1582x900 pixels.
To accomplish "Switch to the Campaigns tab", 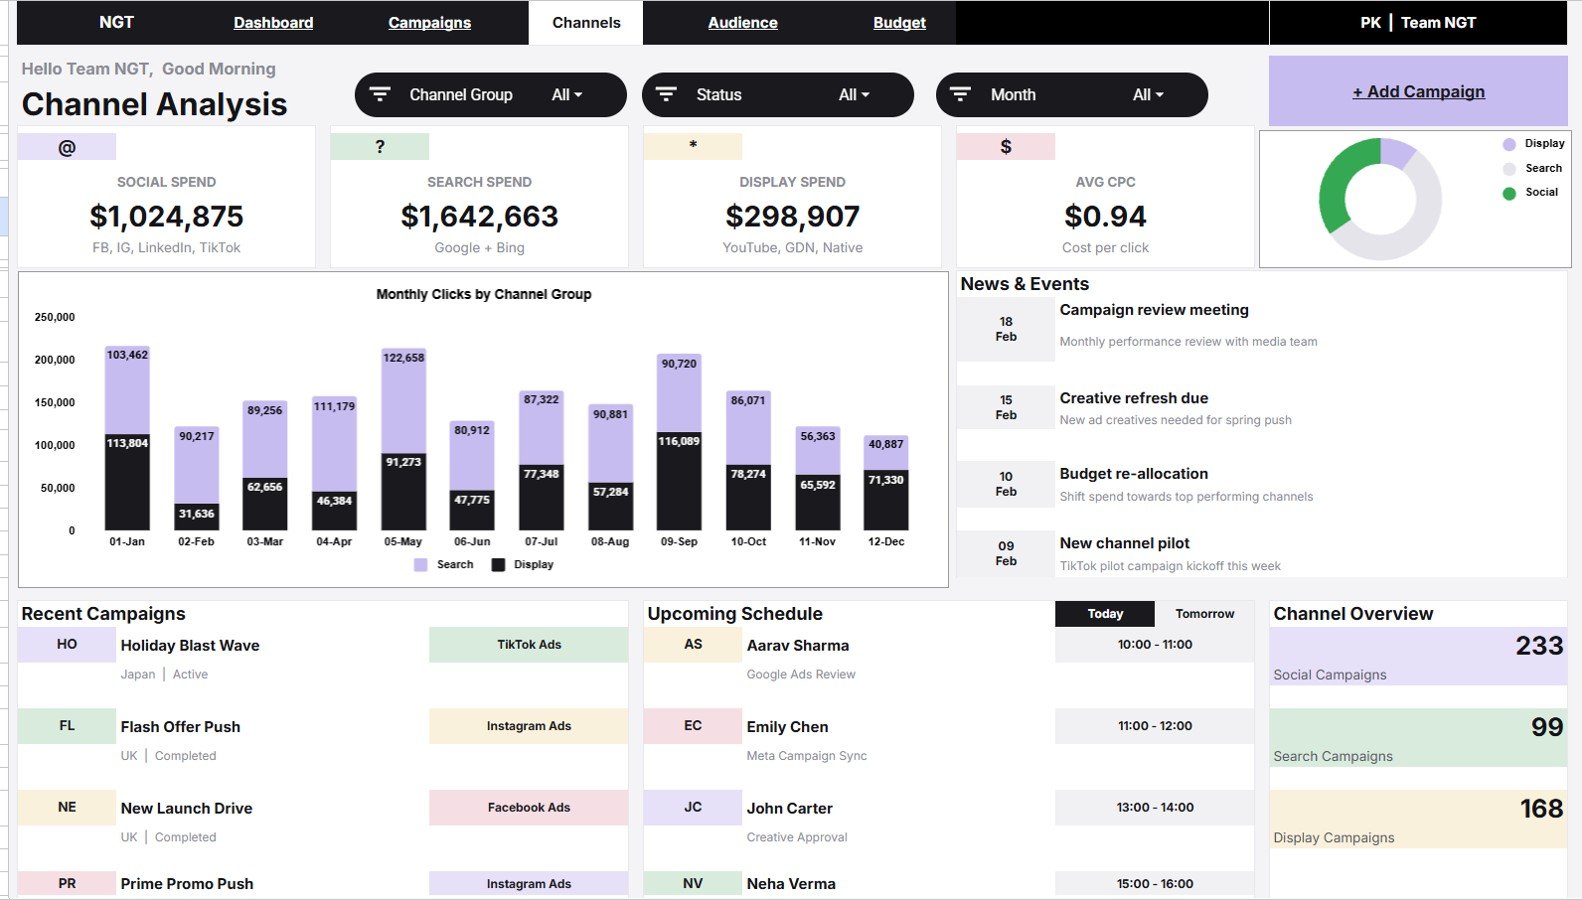I will (x=430, y=23).
